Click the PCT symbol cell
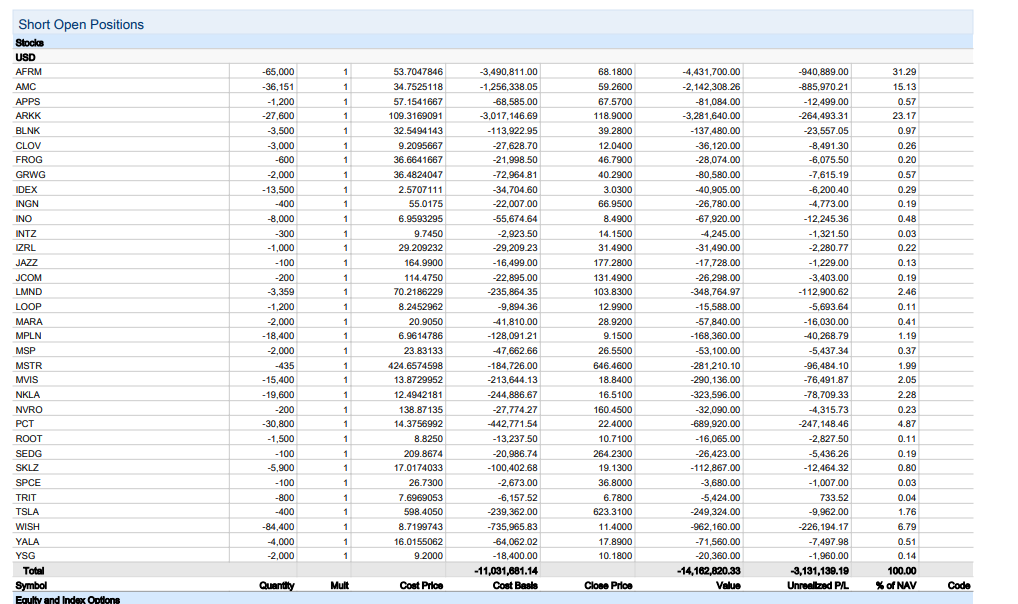Viewport: 1018px width, 604px height. (25, 424)
